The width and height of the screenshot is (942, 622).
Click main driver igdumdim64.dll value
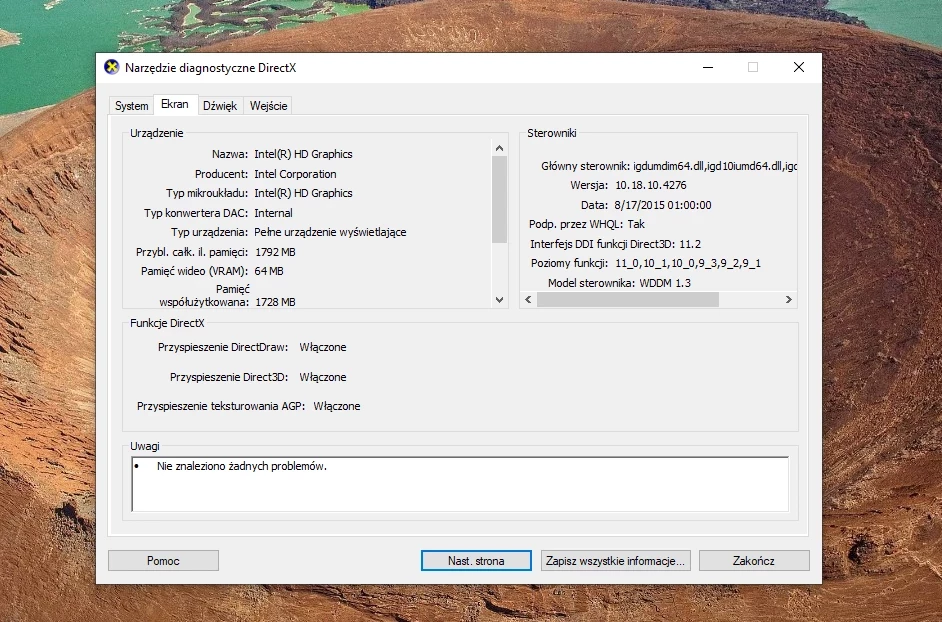click(x=715, y=166)
